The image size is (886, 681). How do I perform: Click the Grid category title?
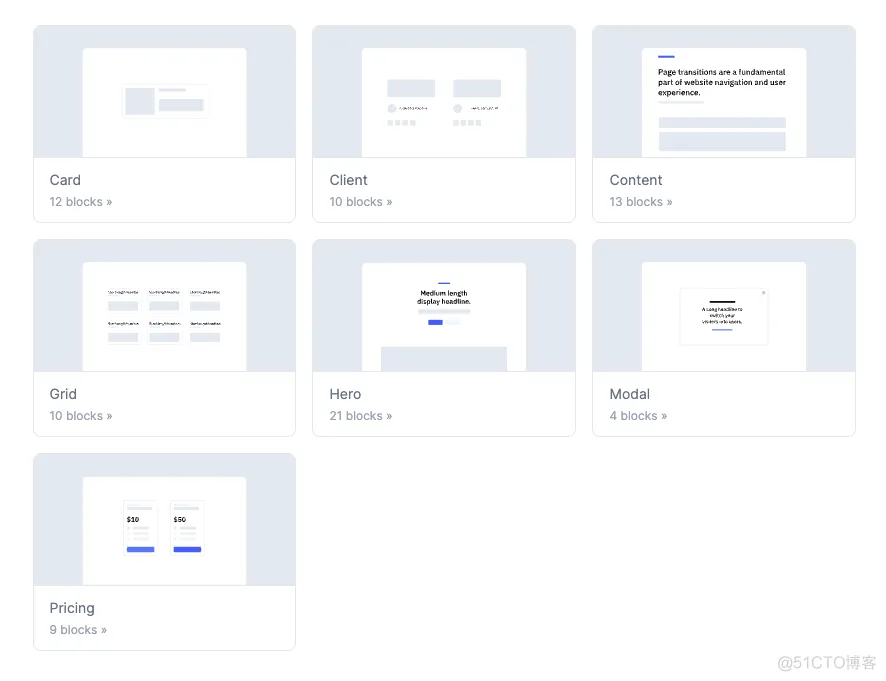63,394
